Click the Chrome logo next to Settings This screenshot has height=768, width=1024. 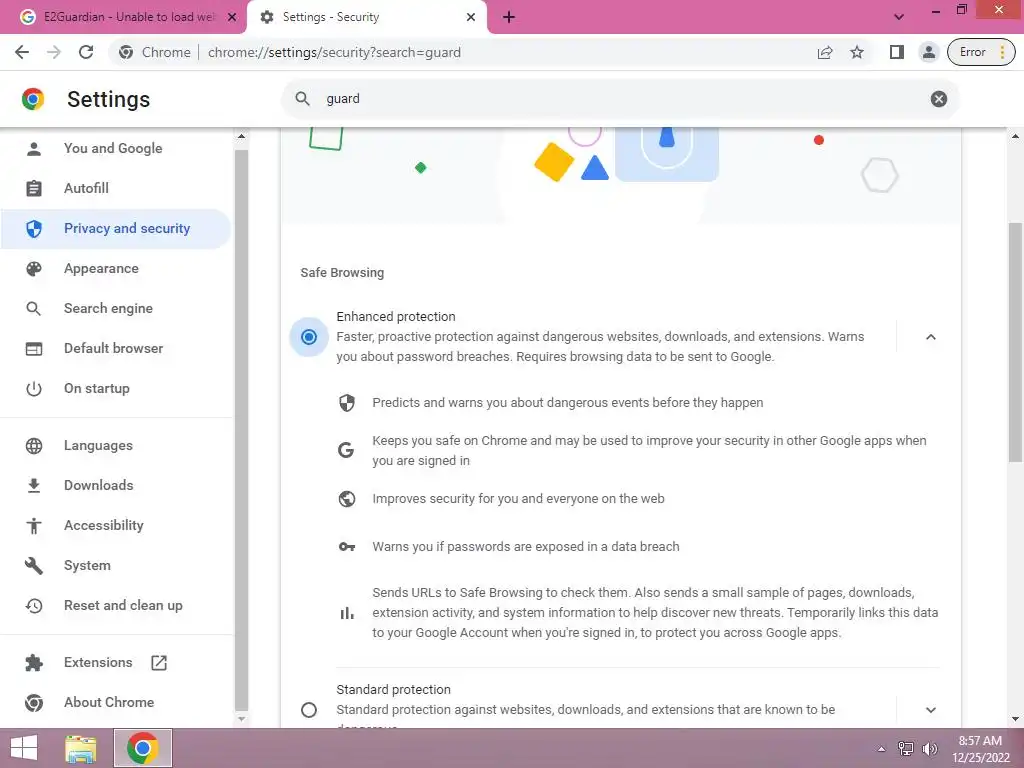[x=33, y=99]
